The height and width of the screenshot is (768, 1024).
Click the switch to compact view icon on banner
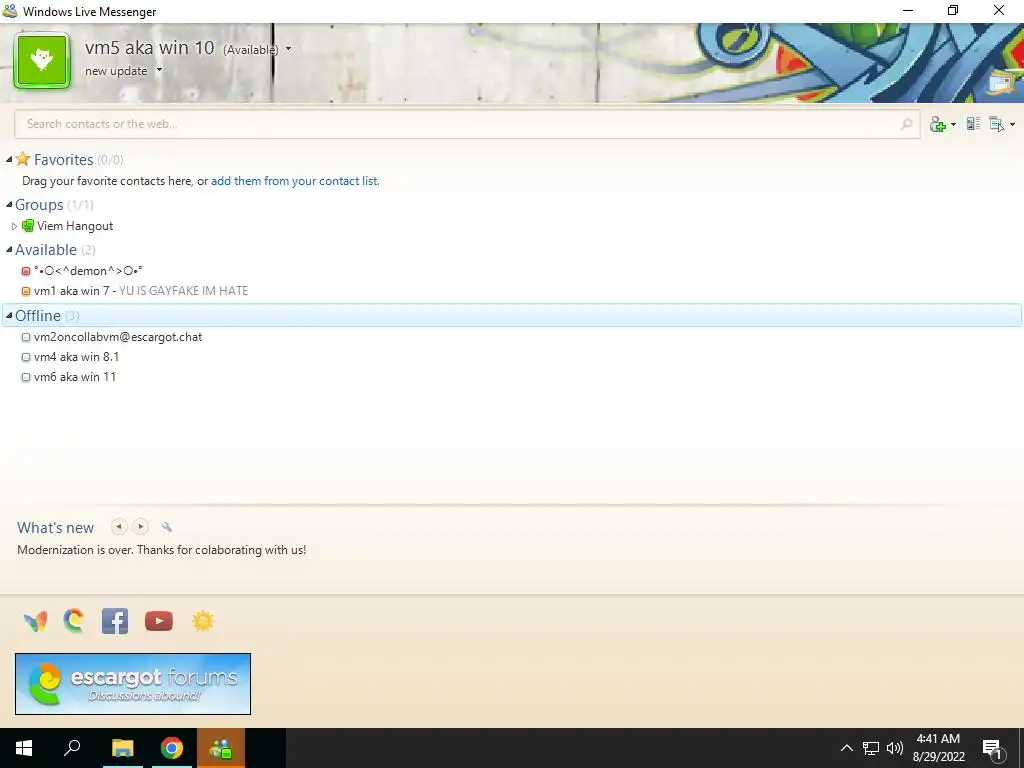coord(1002,84)
